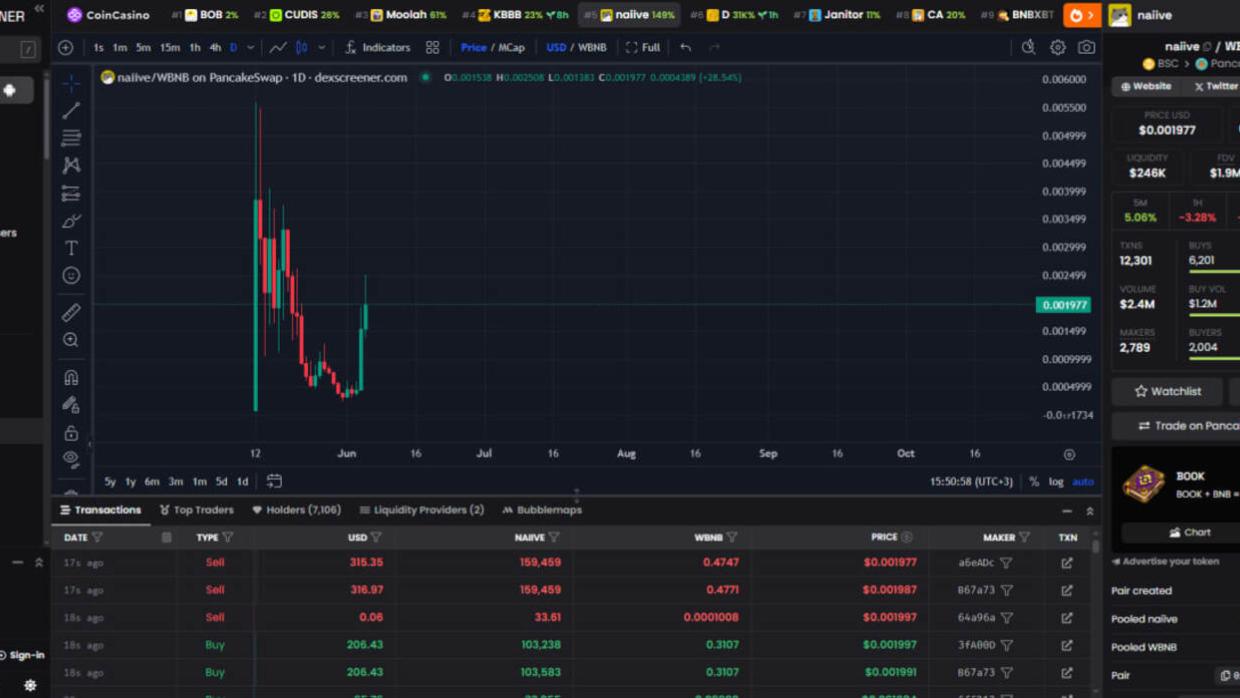Viewport: 1240px width, 698px height.
Task: Select the Text annotation tool
Action: (71, 248)
